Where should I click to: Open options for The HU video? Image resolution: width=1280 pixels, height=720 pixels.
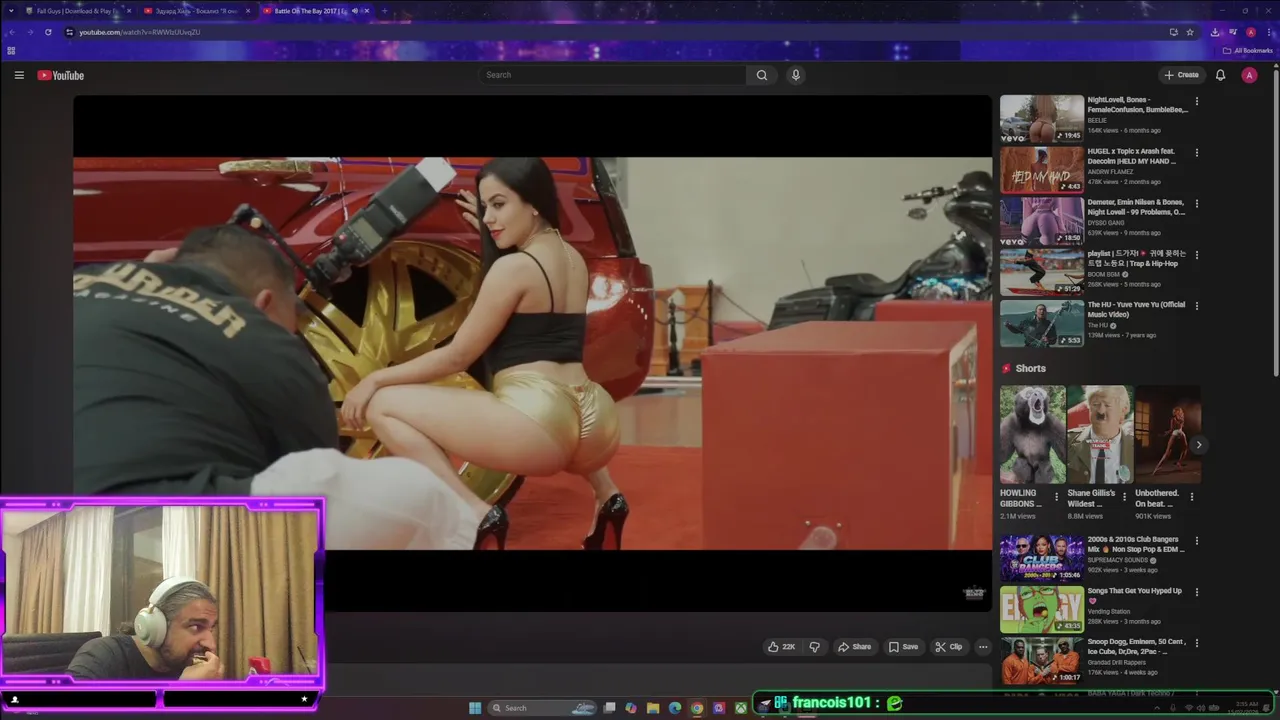(x=1196, y=306)
